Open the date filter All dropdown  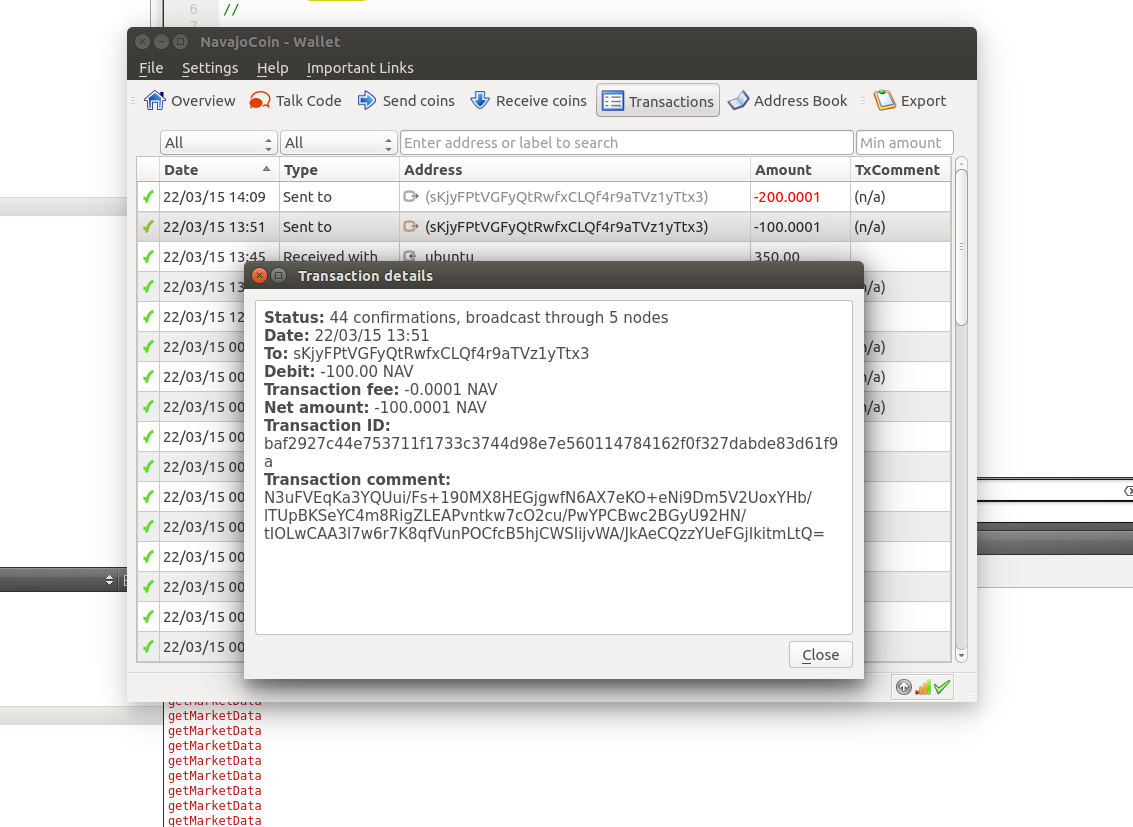pos(218,143)
